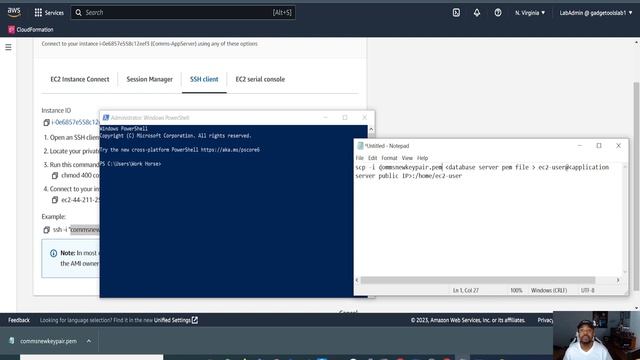The image size is (640, 360).
Task: Open Notepad Edit menu
Action: click(x=373, y=158)
